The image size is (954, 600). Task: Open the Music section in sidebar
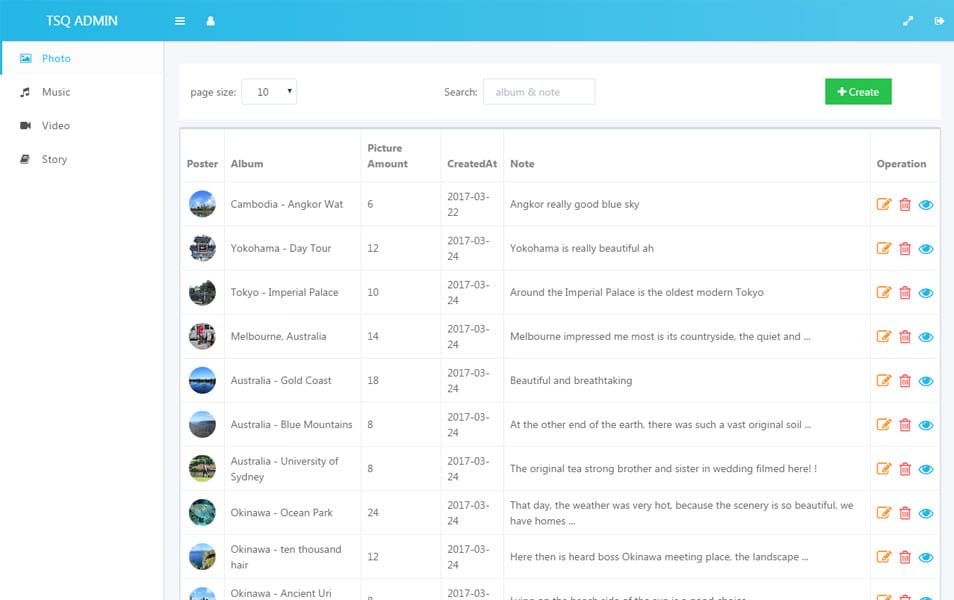tap(56, 92)
